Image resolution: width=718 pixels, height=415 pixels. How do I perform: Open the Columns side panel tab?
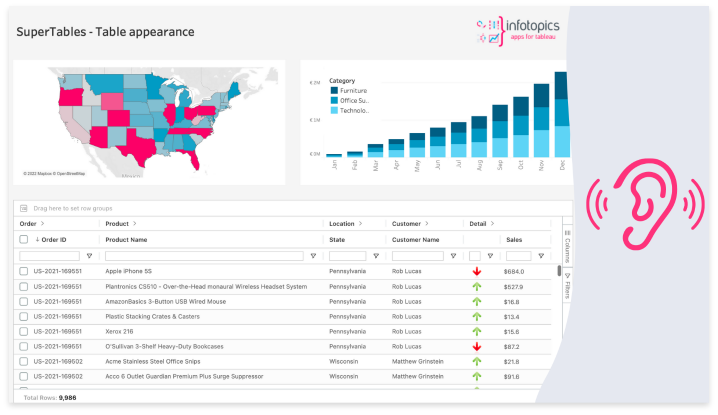click(567, 243)
